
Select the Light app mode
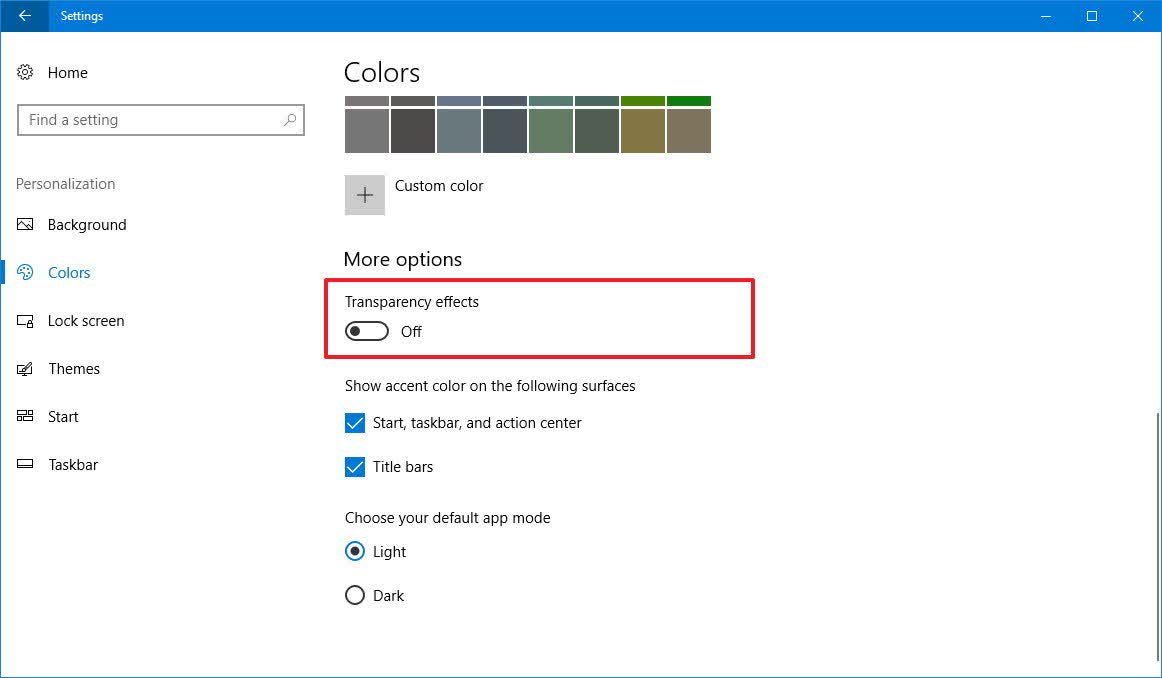pos(355,551)
